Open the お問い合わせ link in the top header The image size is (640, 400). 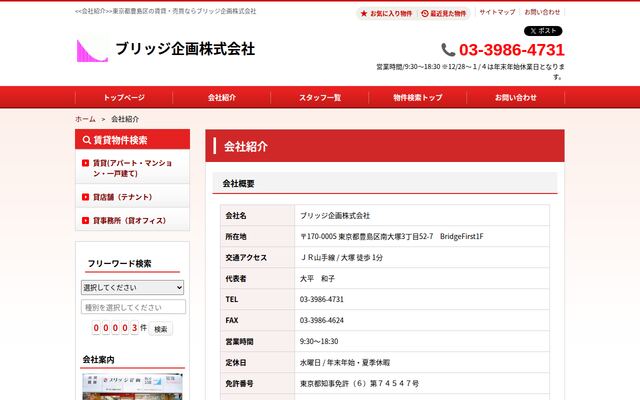(542, 12)
